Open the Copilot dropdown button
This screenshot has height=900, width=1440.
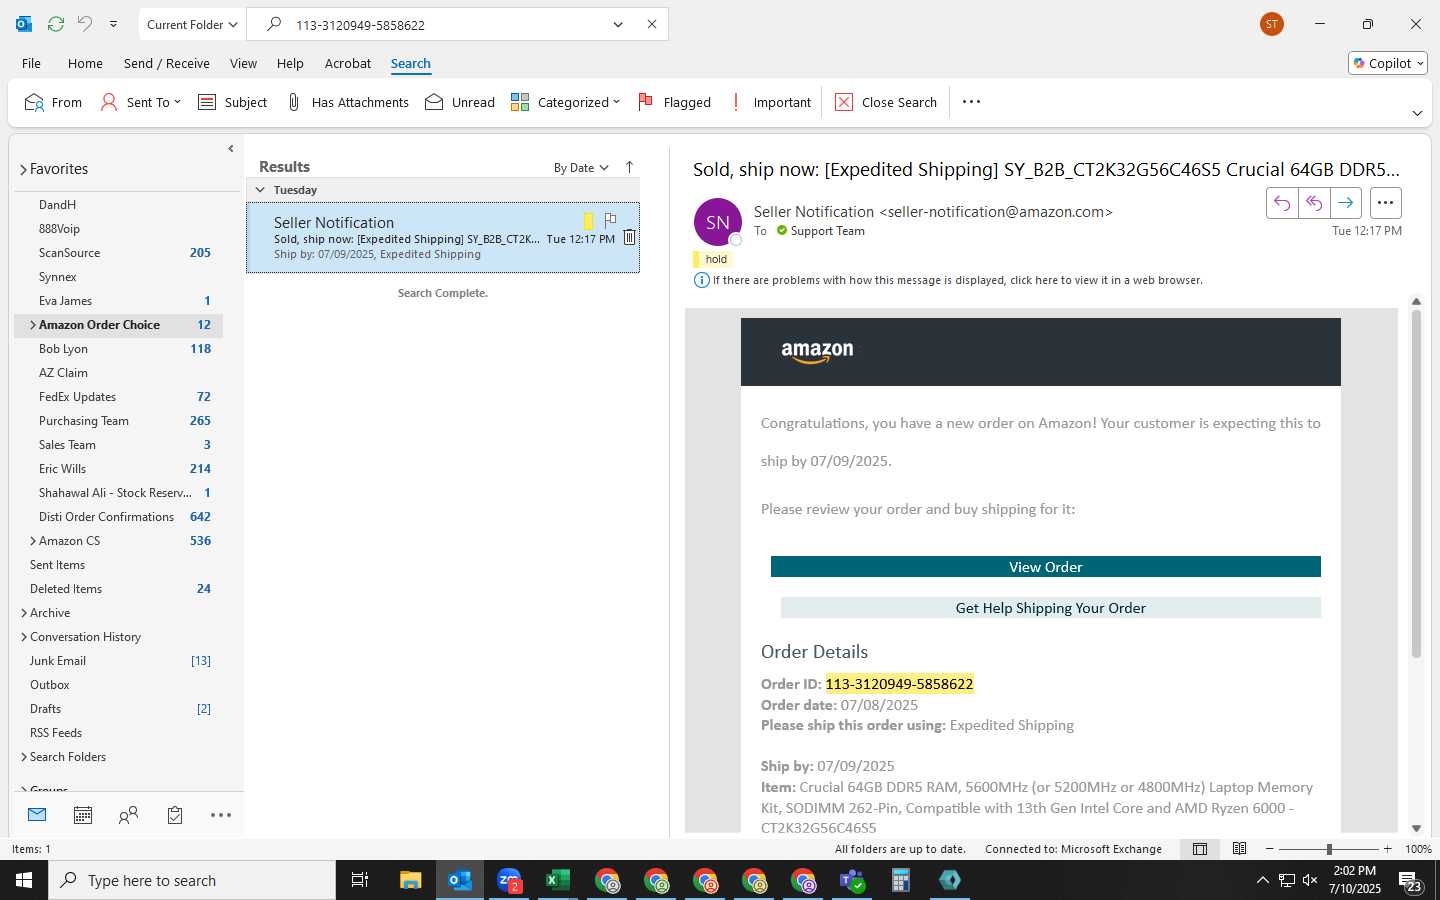1388,63
